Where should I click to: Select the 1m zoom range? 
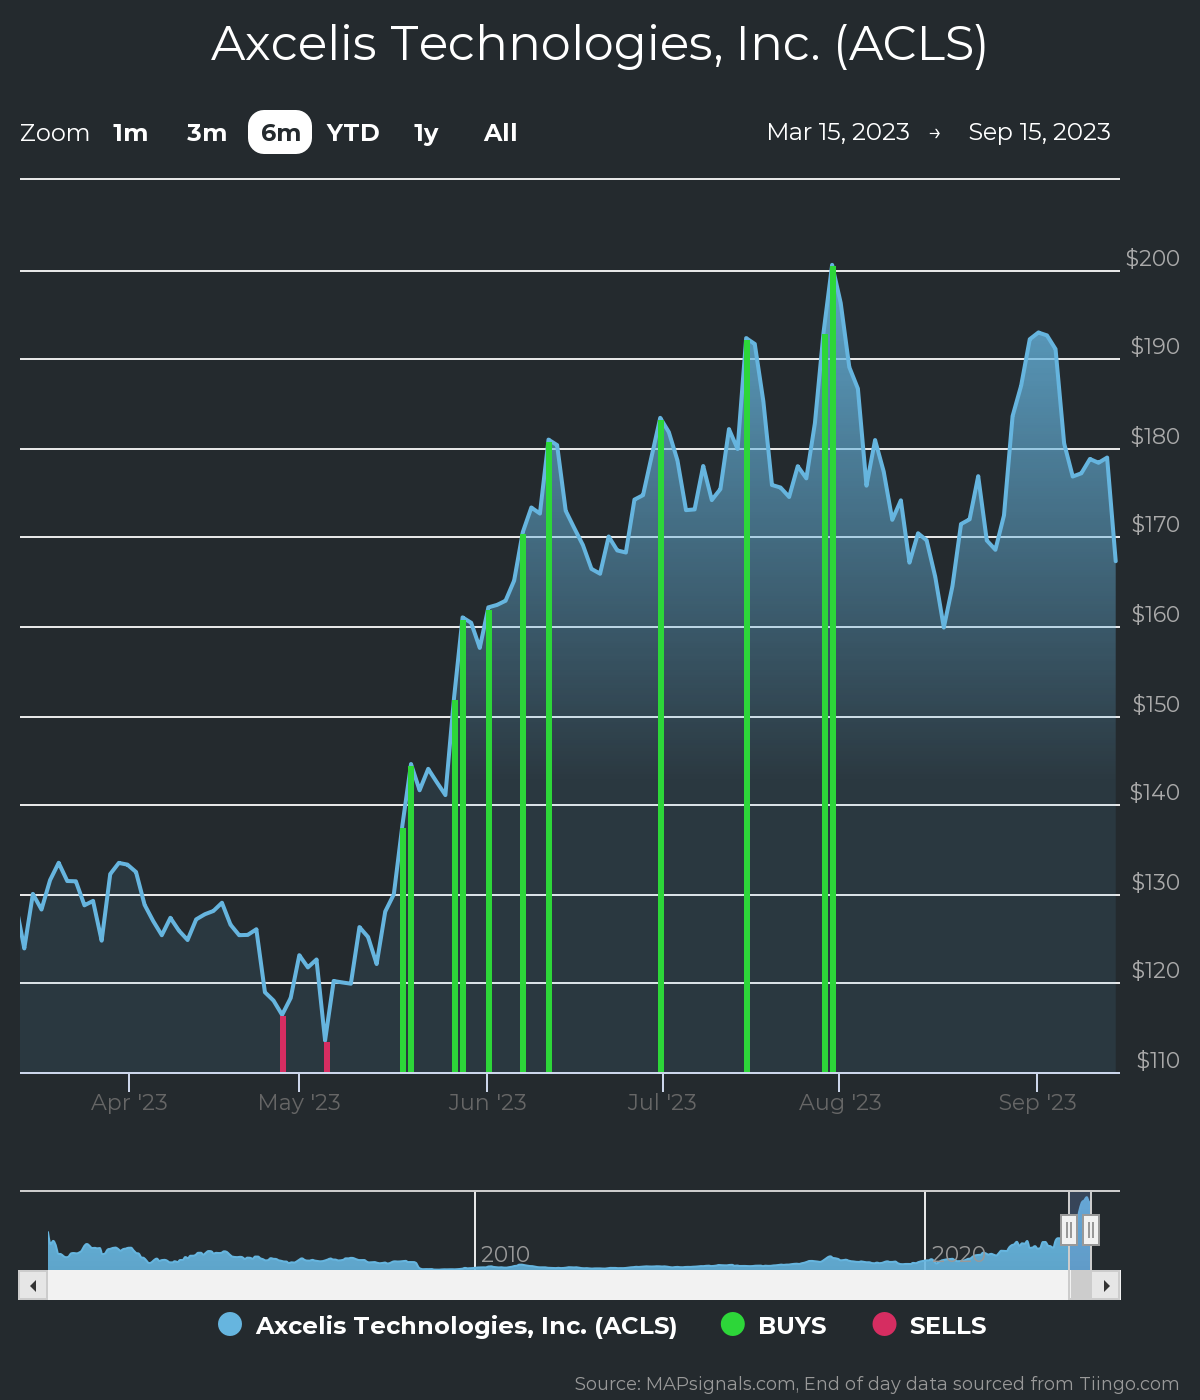point(130,133)
